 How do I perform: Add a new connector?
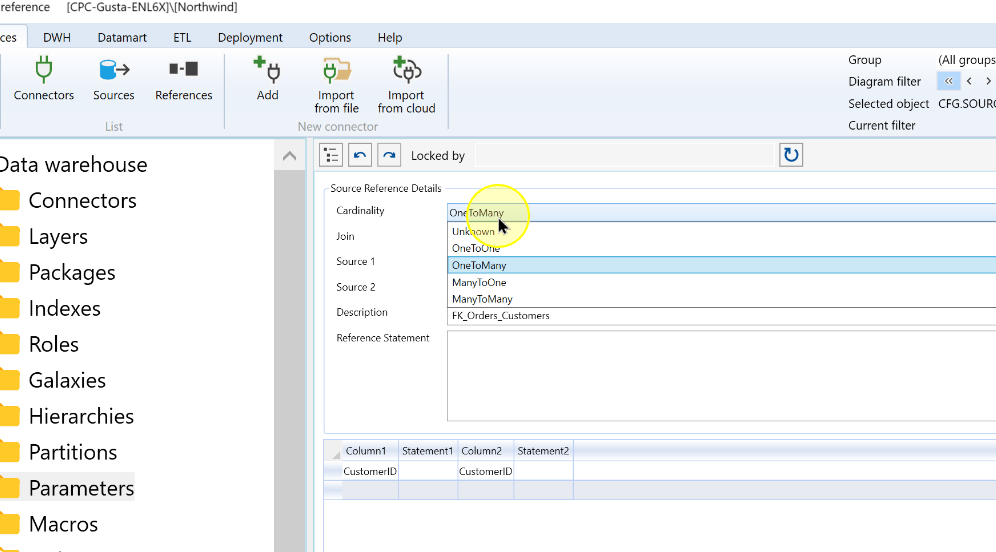point(267,79)
